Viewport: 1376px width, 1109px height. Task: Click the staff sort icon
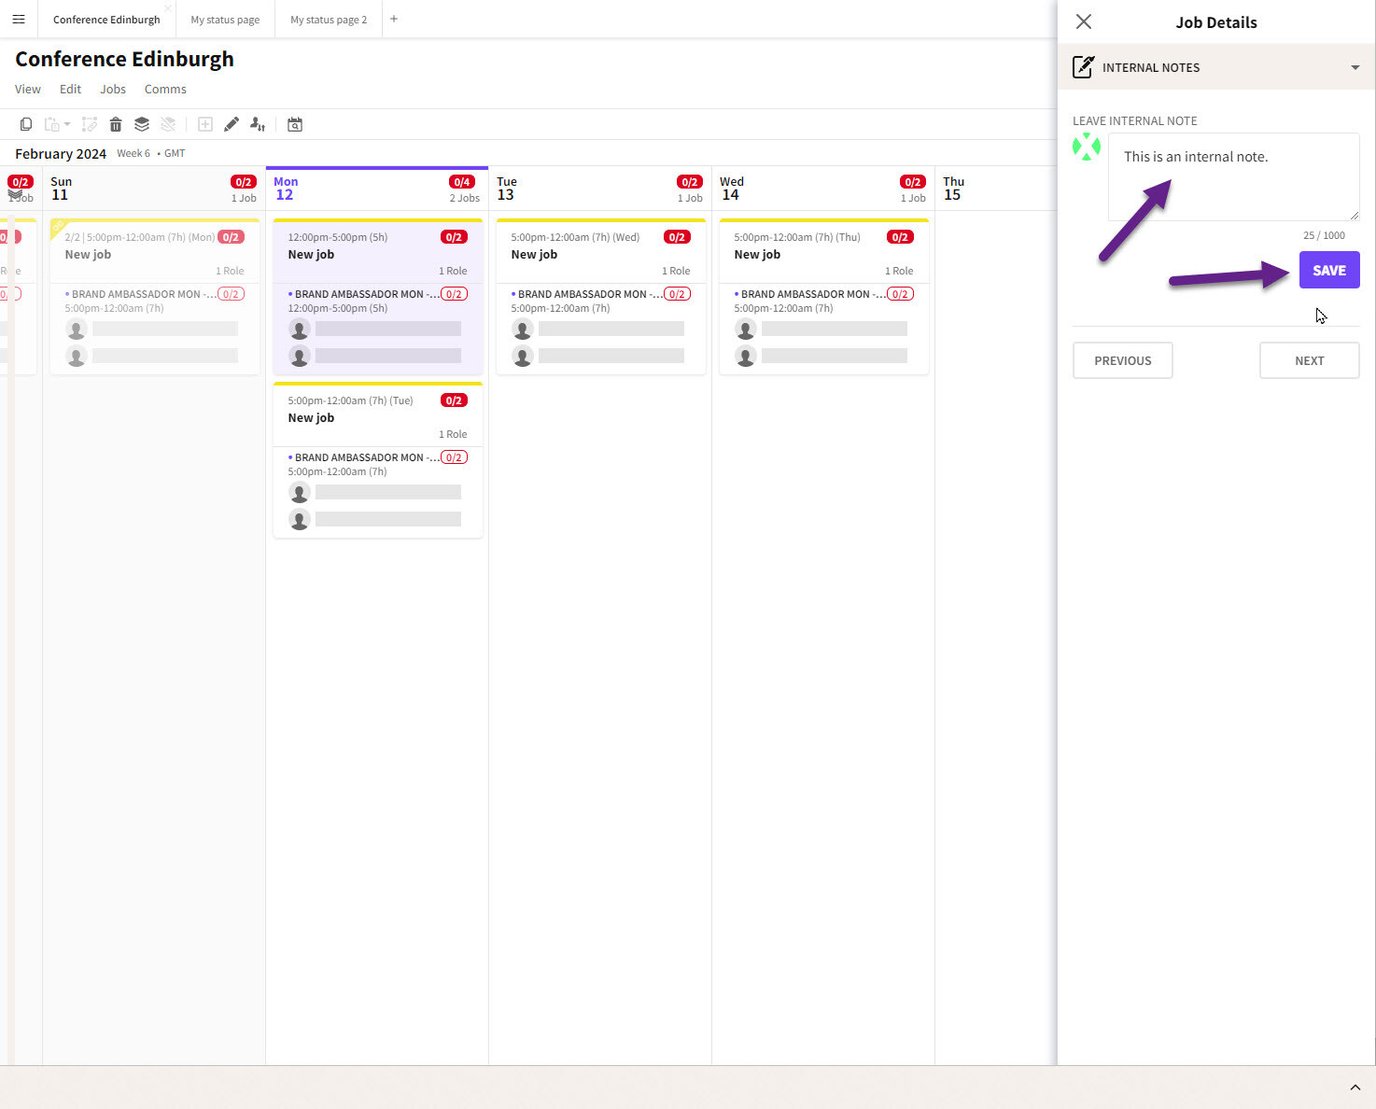[258, 124]
